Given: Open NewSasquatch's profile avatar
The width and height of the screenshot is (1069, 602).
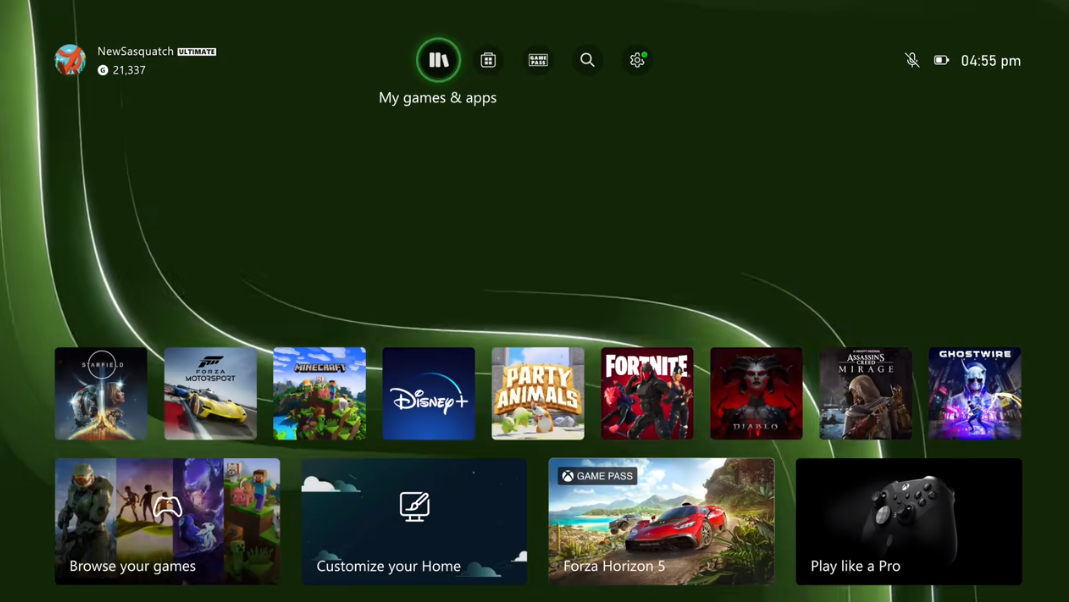Looking at the screenshot, I should (x=70, y=60).
